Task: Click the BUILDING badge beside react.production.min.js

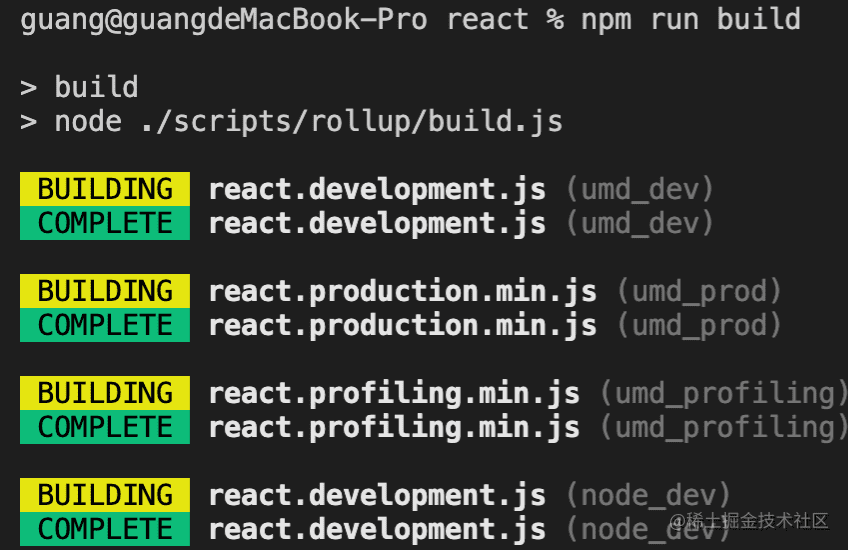Action: (104, 291)
